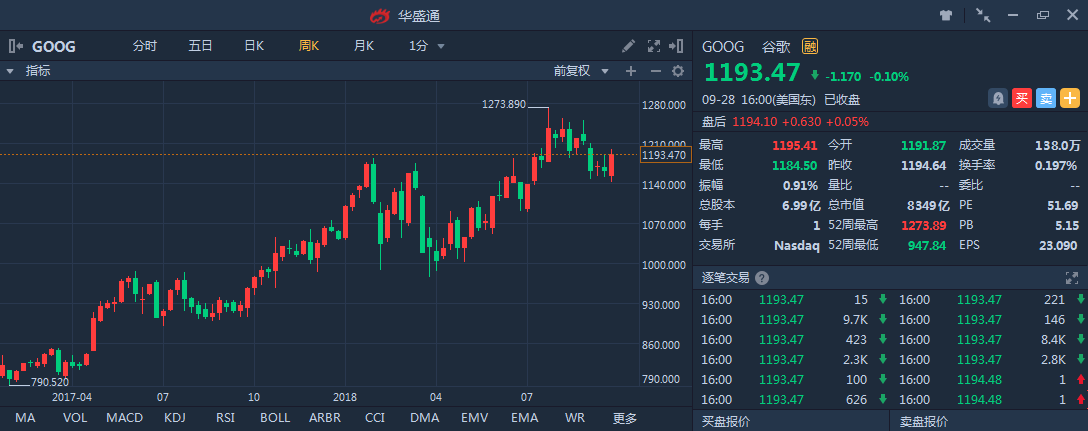
Task: Open the skin theme shirt icon
Action: coord(945,15)
